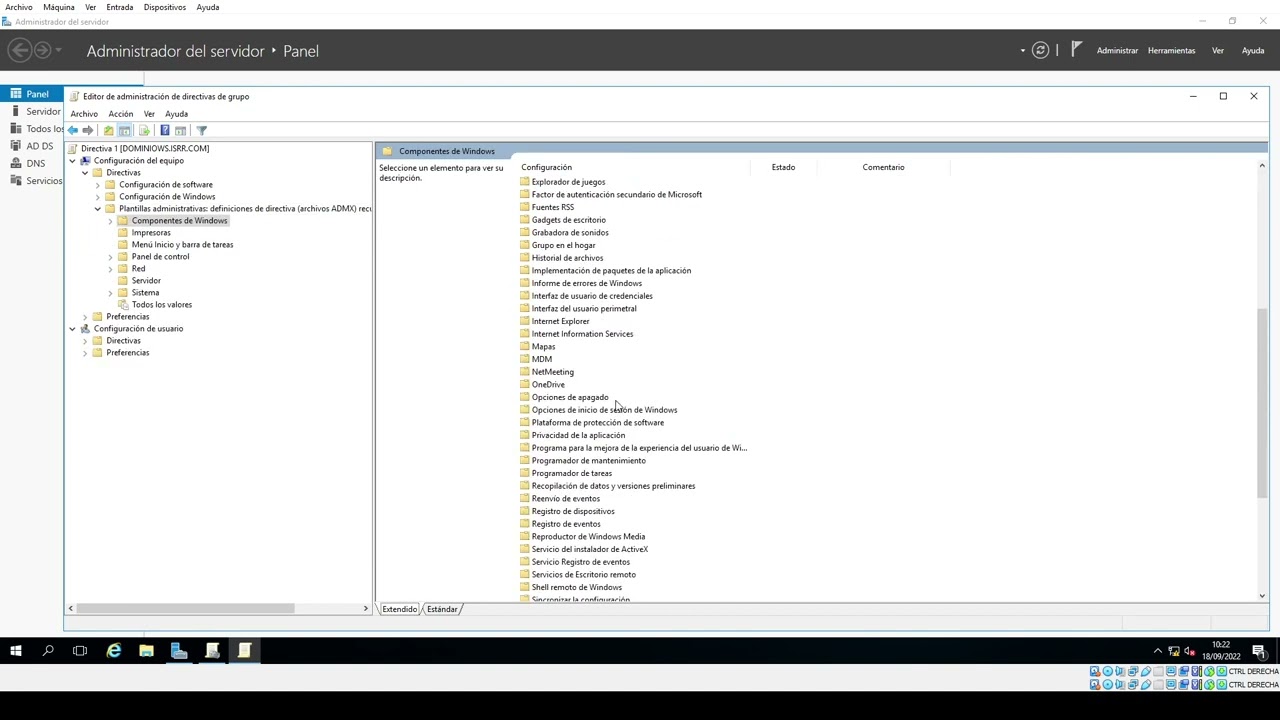This screenshot has width=1280, height=720.
Task: Open the Action Center notification icon
Action: (x=1259, y=651)
